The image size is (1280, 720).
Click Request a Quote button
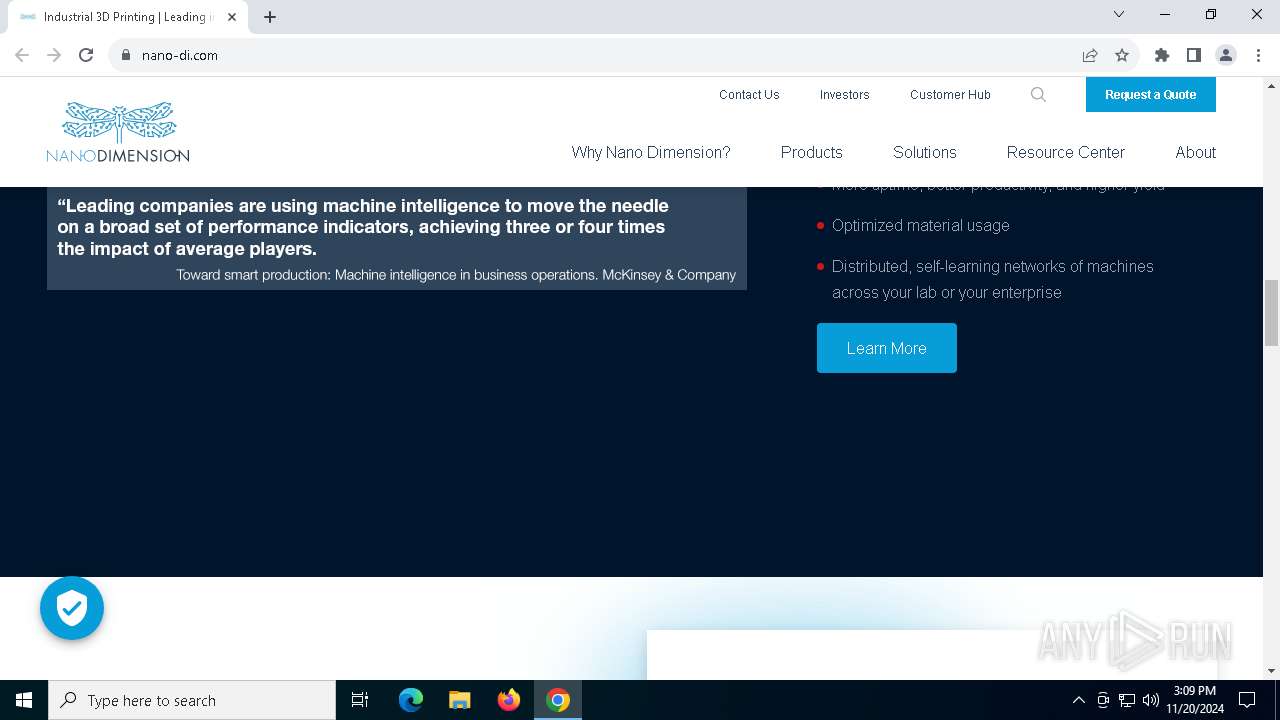(1151, 94)
